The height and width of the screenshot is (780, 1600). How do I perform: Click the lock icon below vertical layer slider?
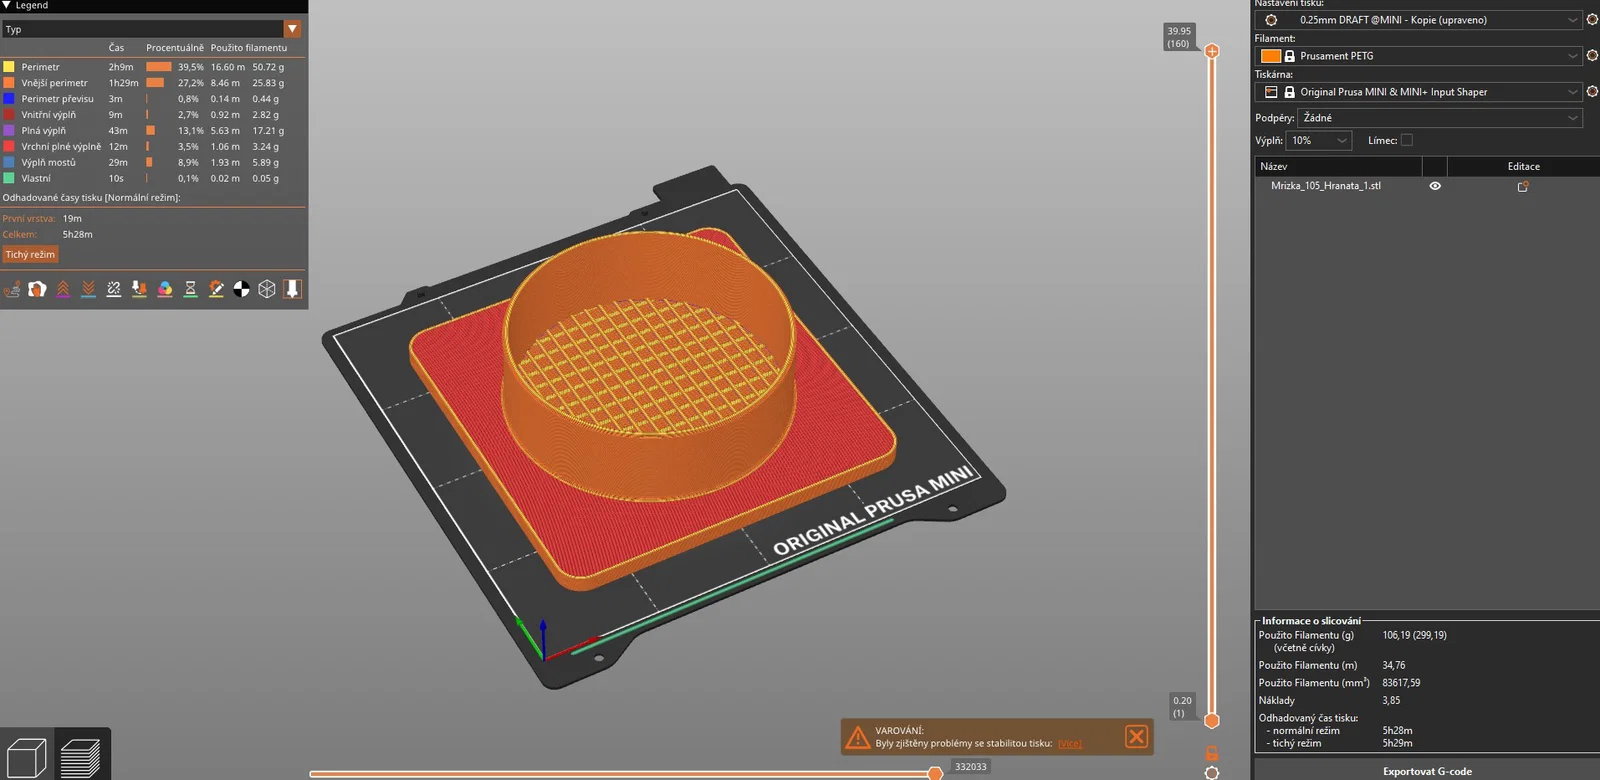click(1212, 753)
